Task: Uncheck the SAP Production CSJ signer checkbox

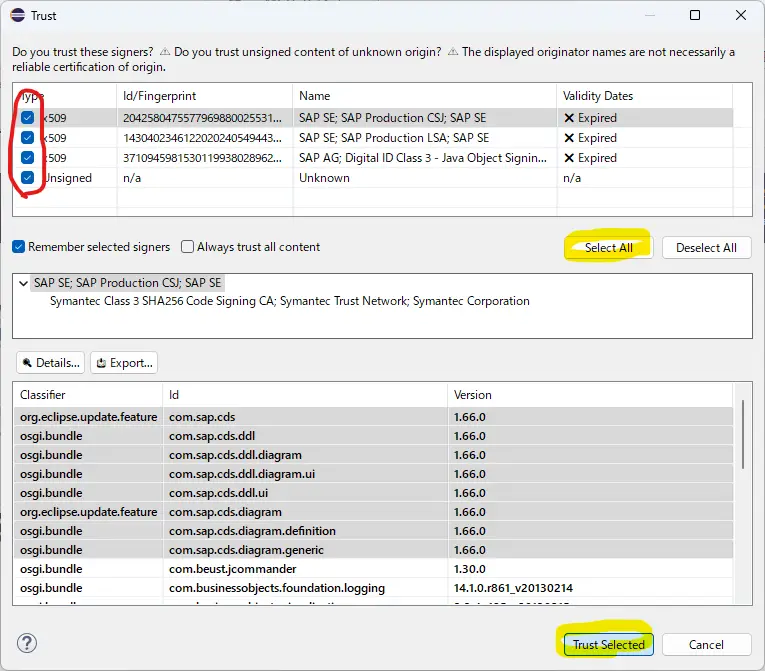Action: pyautogui.click(x=27, y=118)
